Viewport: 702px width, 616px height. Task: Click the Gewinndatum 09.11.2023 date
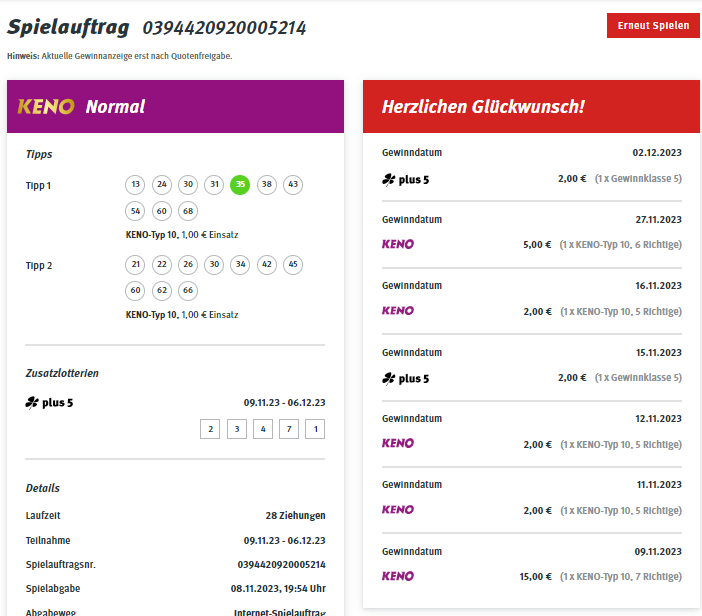[658, 552]
